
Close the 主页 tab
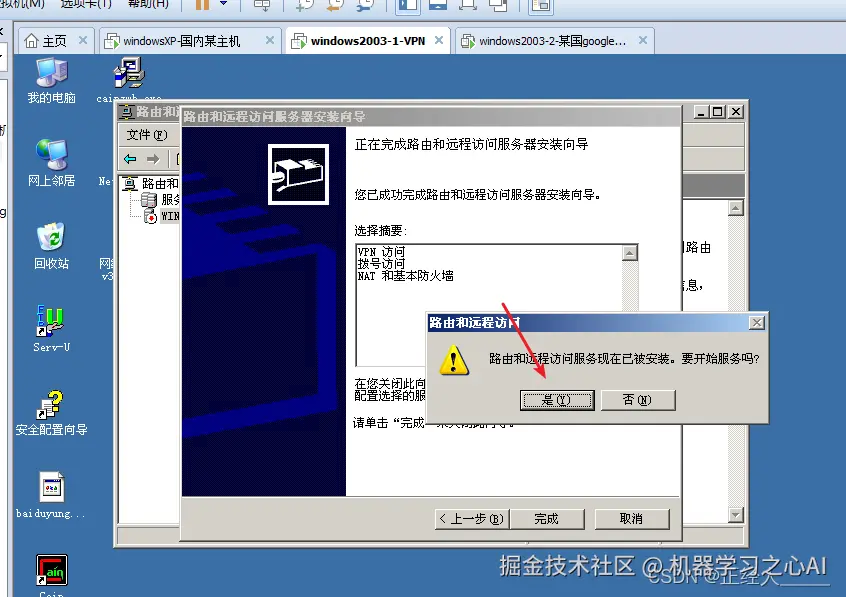83,40
